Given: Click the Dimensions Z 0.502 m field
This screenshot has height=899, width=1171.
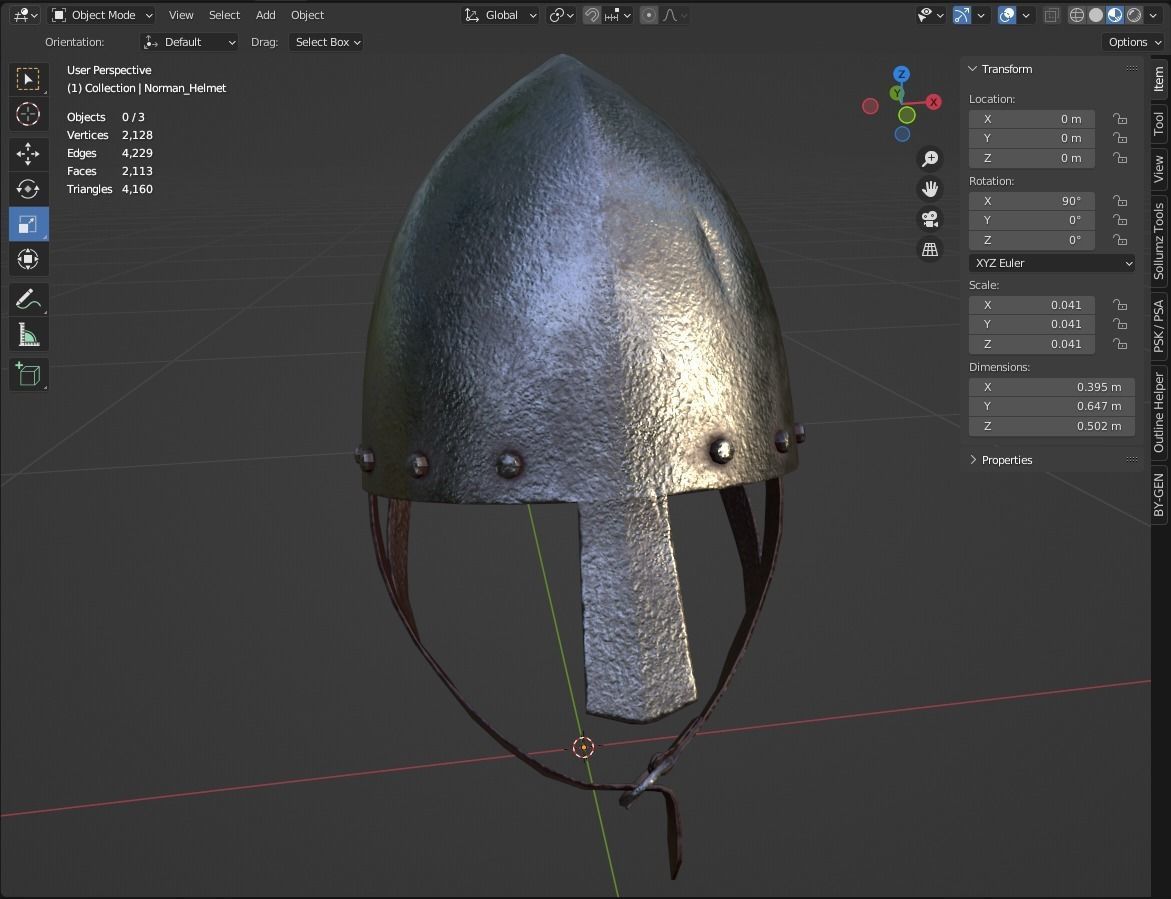Looking at the screenshot, I should click(1052, 426).
